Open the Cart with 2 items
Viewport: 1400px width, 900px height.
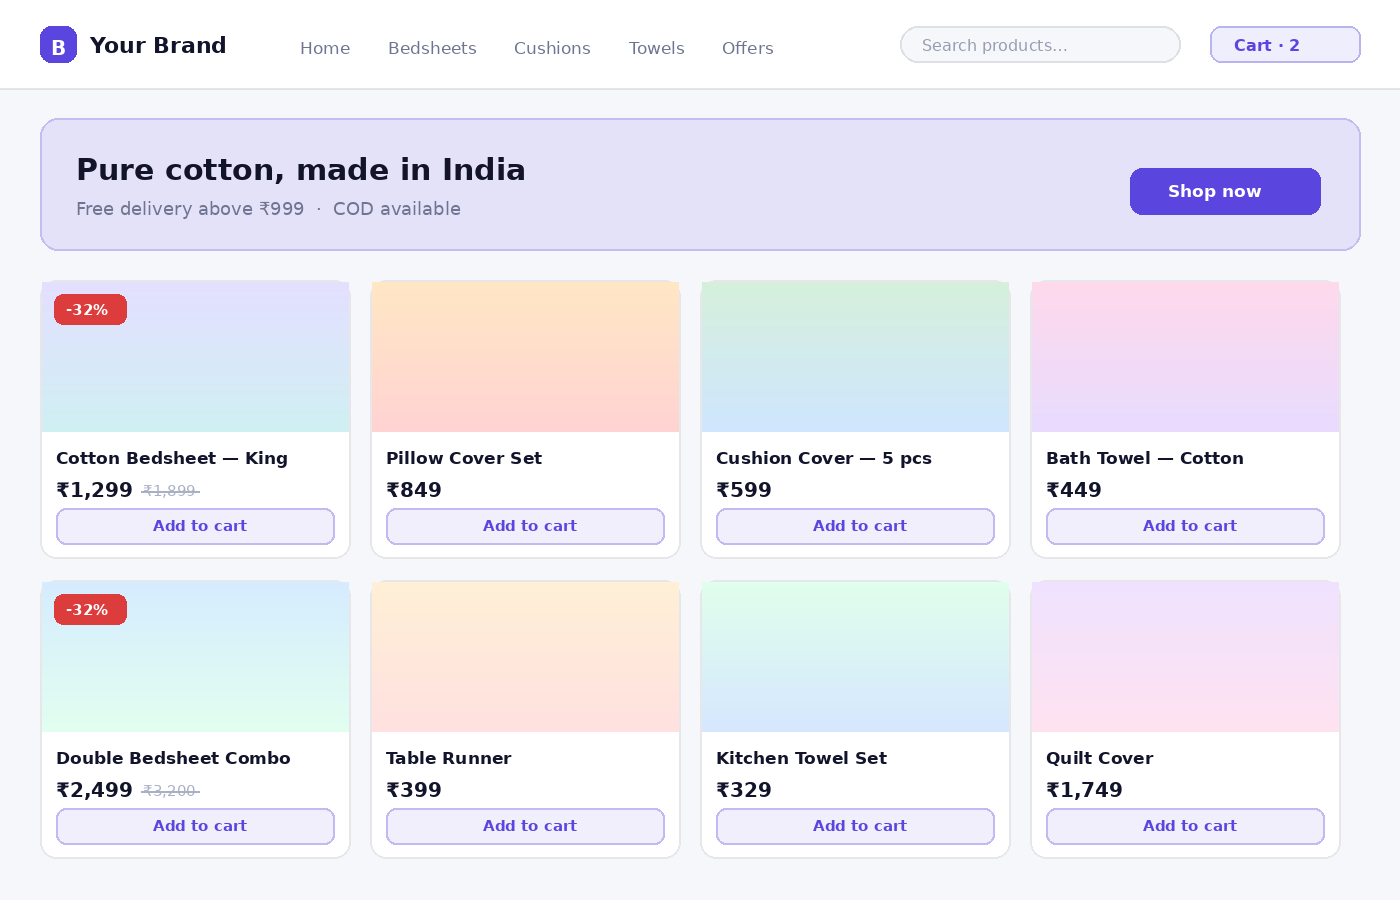1285,45
